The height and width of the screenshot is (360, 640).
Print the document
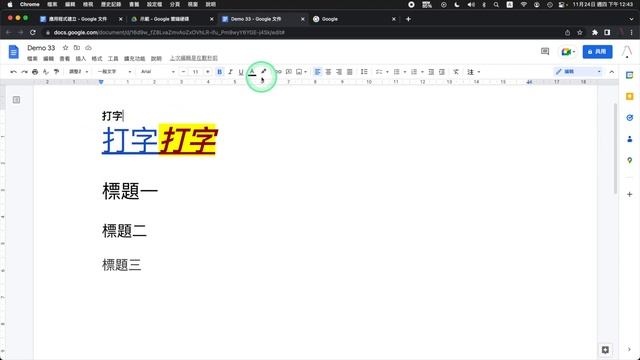[x=35, y=72]
